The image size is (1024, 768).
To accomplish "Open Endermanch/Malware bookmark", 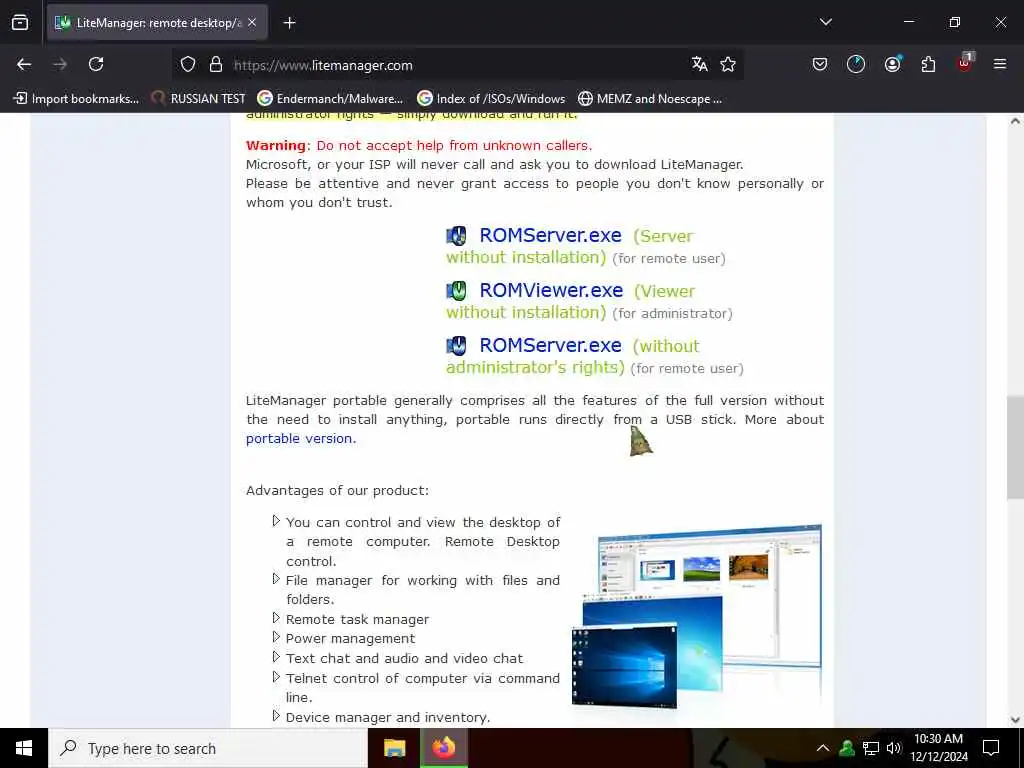I will [330, 99].
